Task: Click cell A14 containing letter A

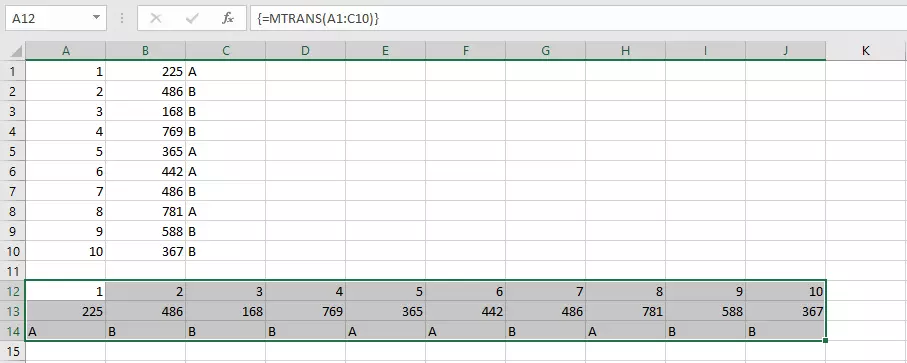Action: 66,331
